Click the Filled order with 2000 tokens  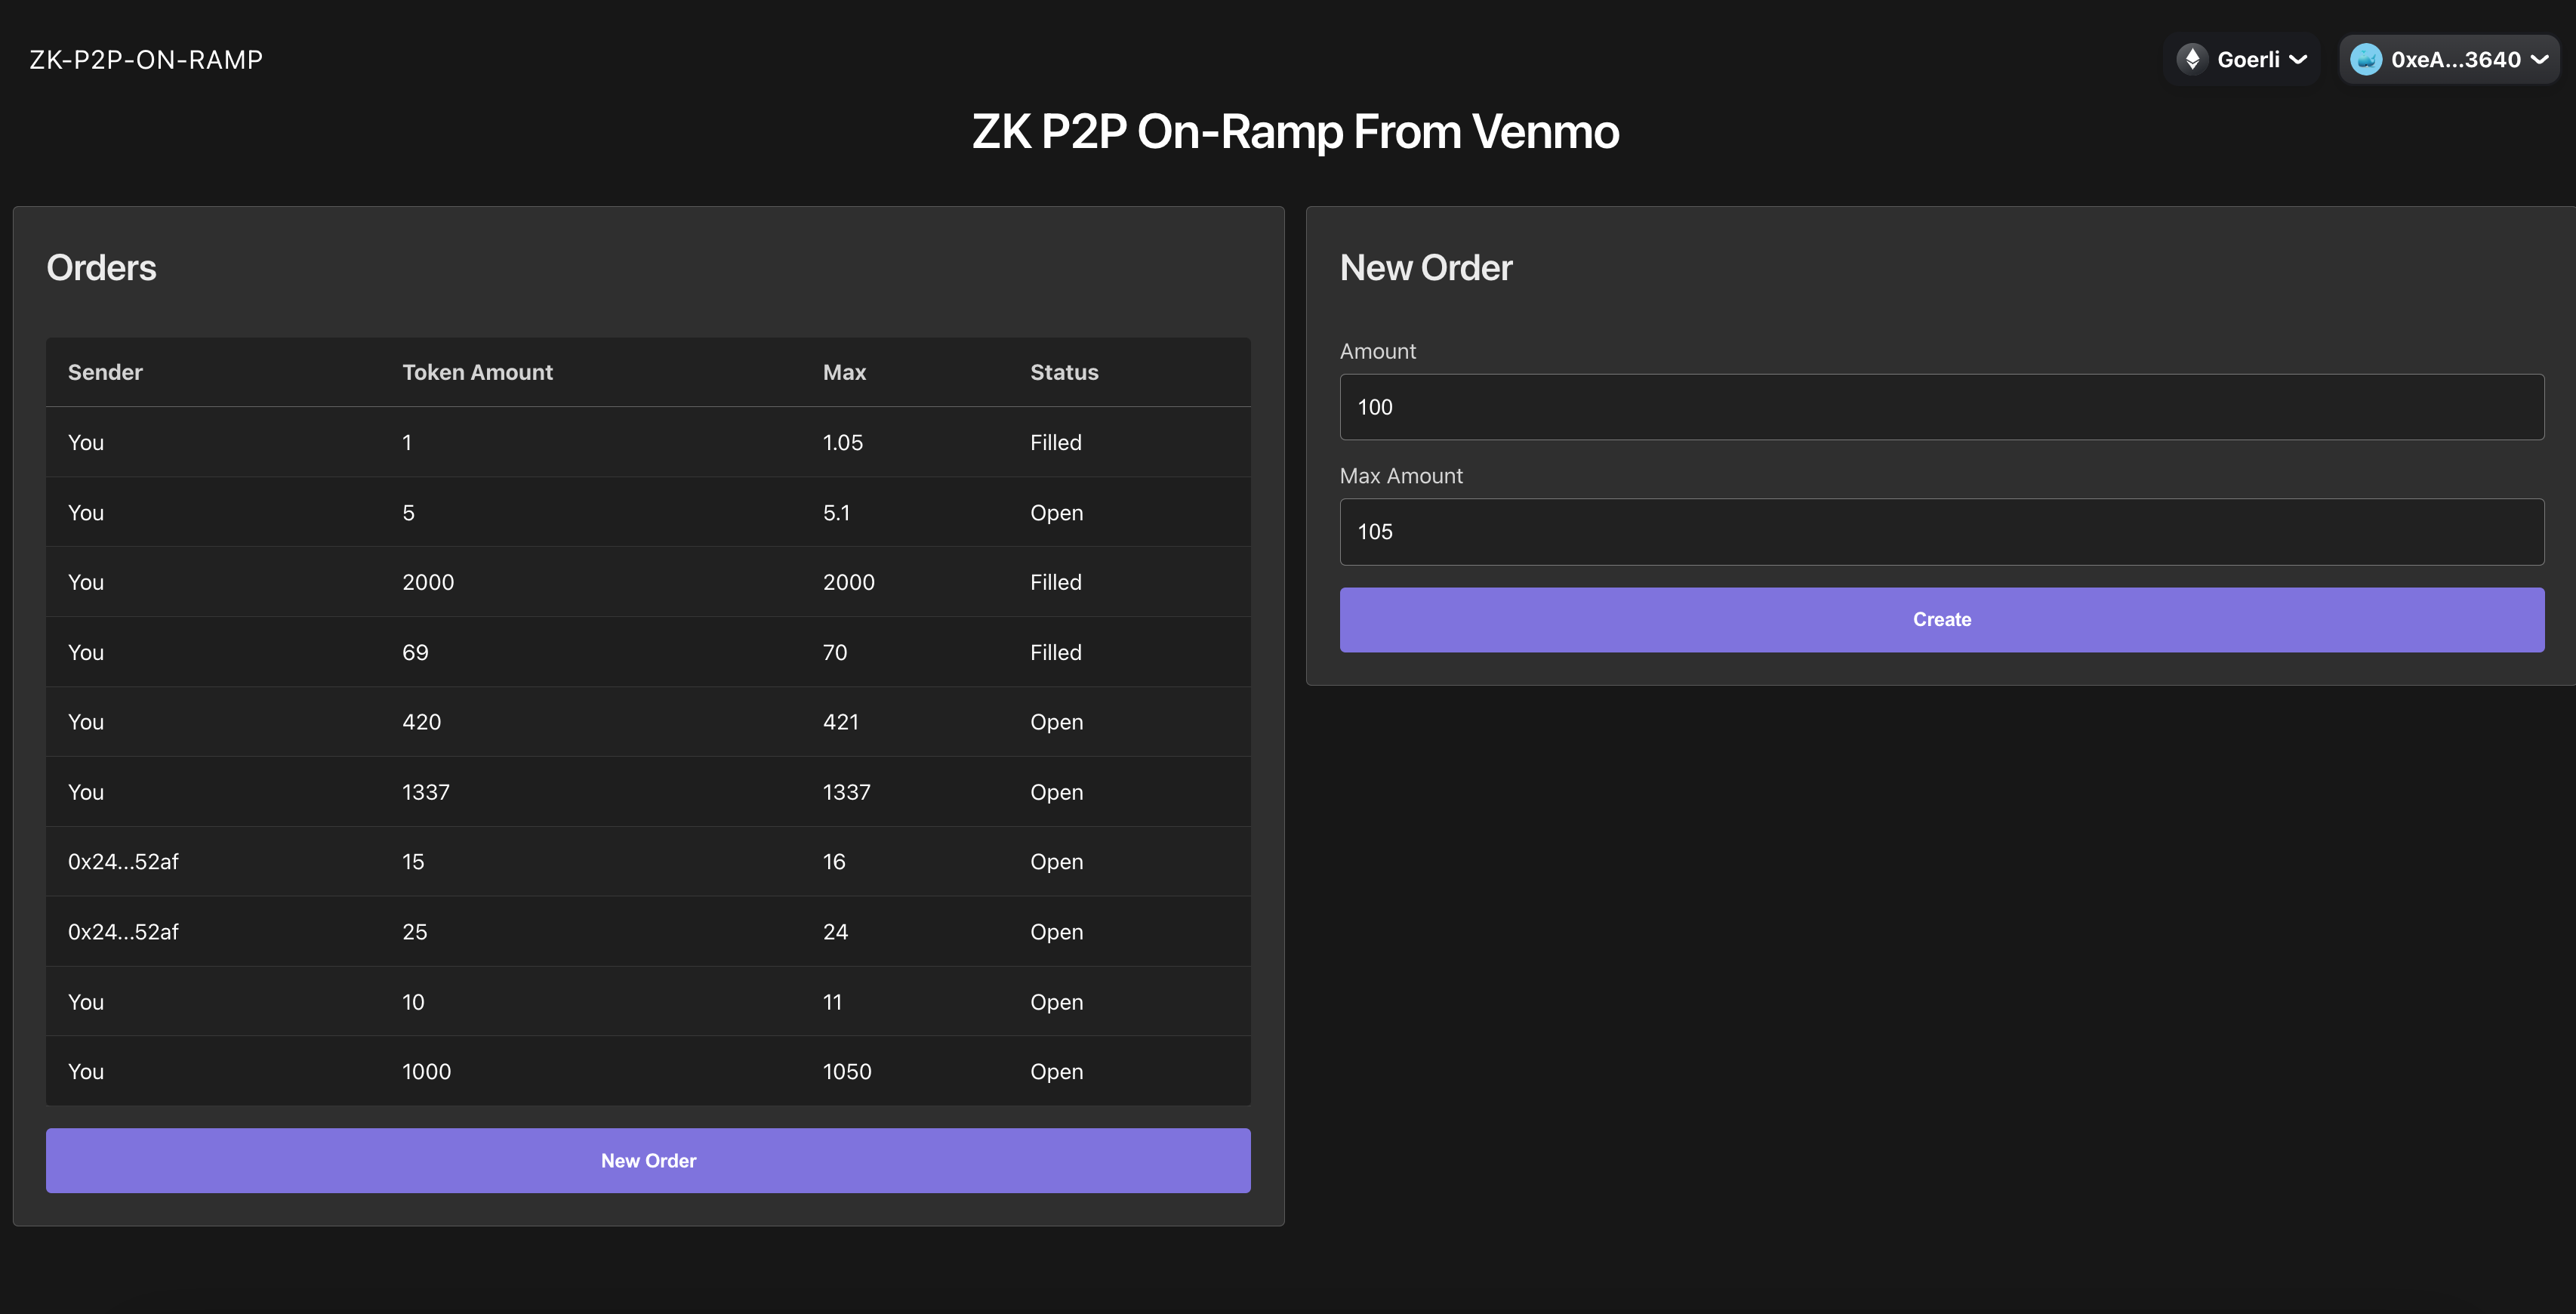pos(648,581)
